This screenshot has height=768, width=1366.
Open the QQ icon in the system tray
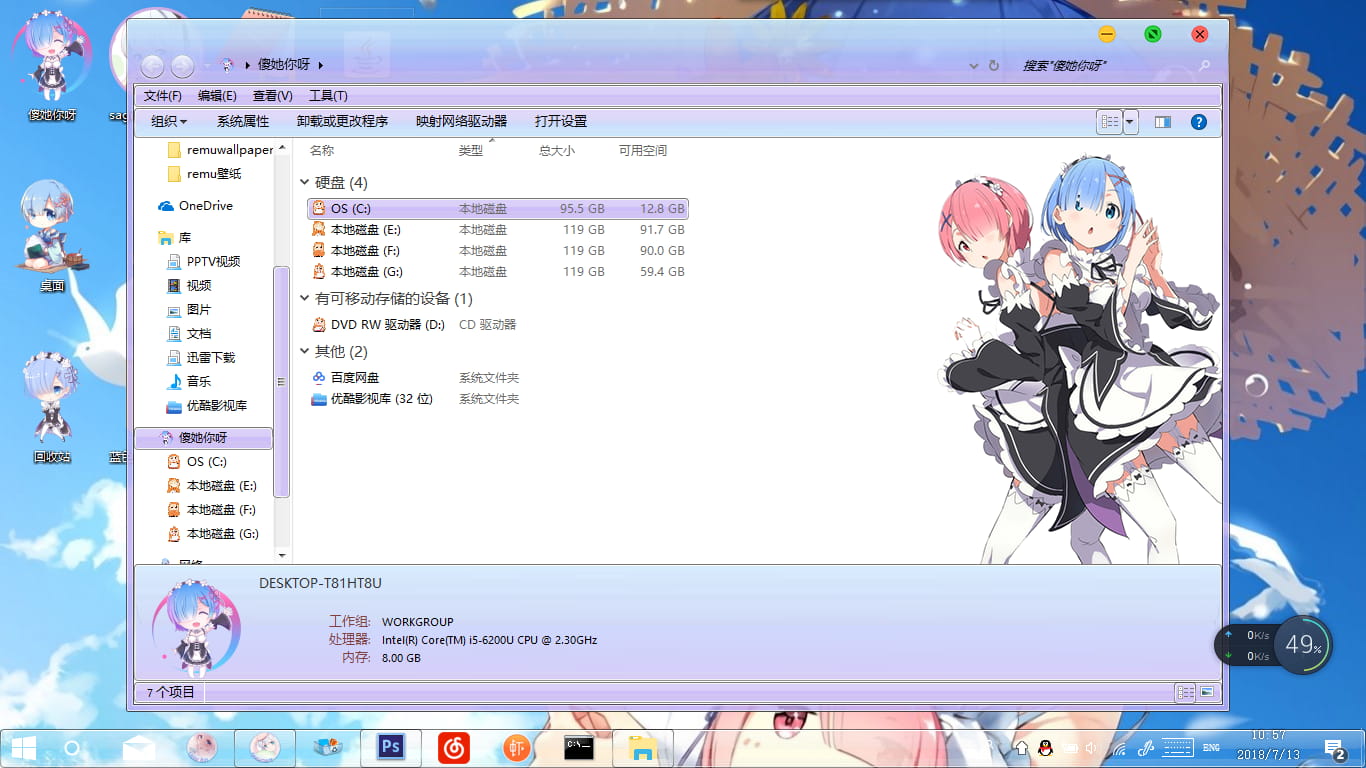pyautogui.click(x=1044, y=747)
